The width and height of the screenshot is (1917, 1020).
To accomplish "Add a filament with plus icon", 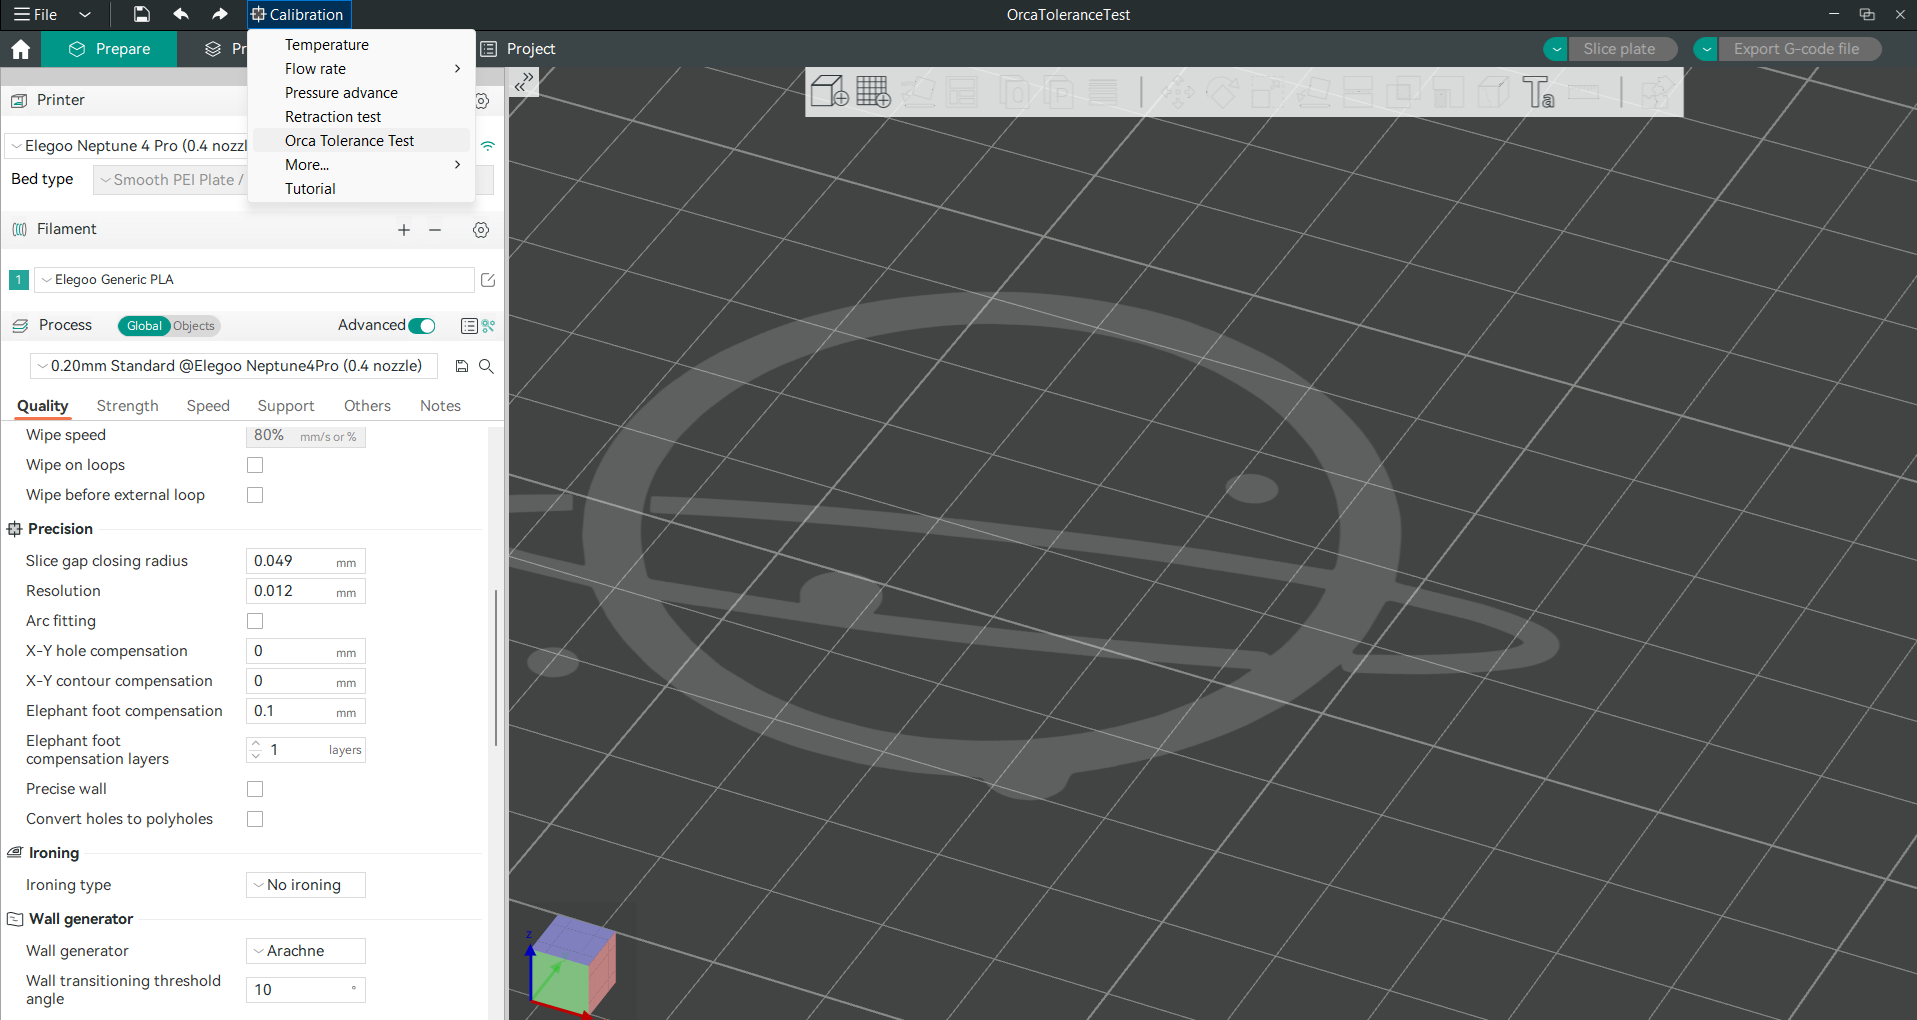I will click(404, 230).
